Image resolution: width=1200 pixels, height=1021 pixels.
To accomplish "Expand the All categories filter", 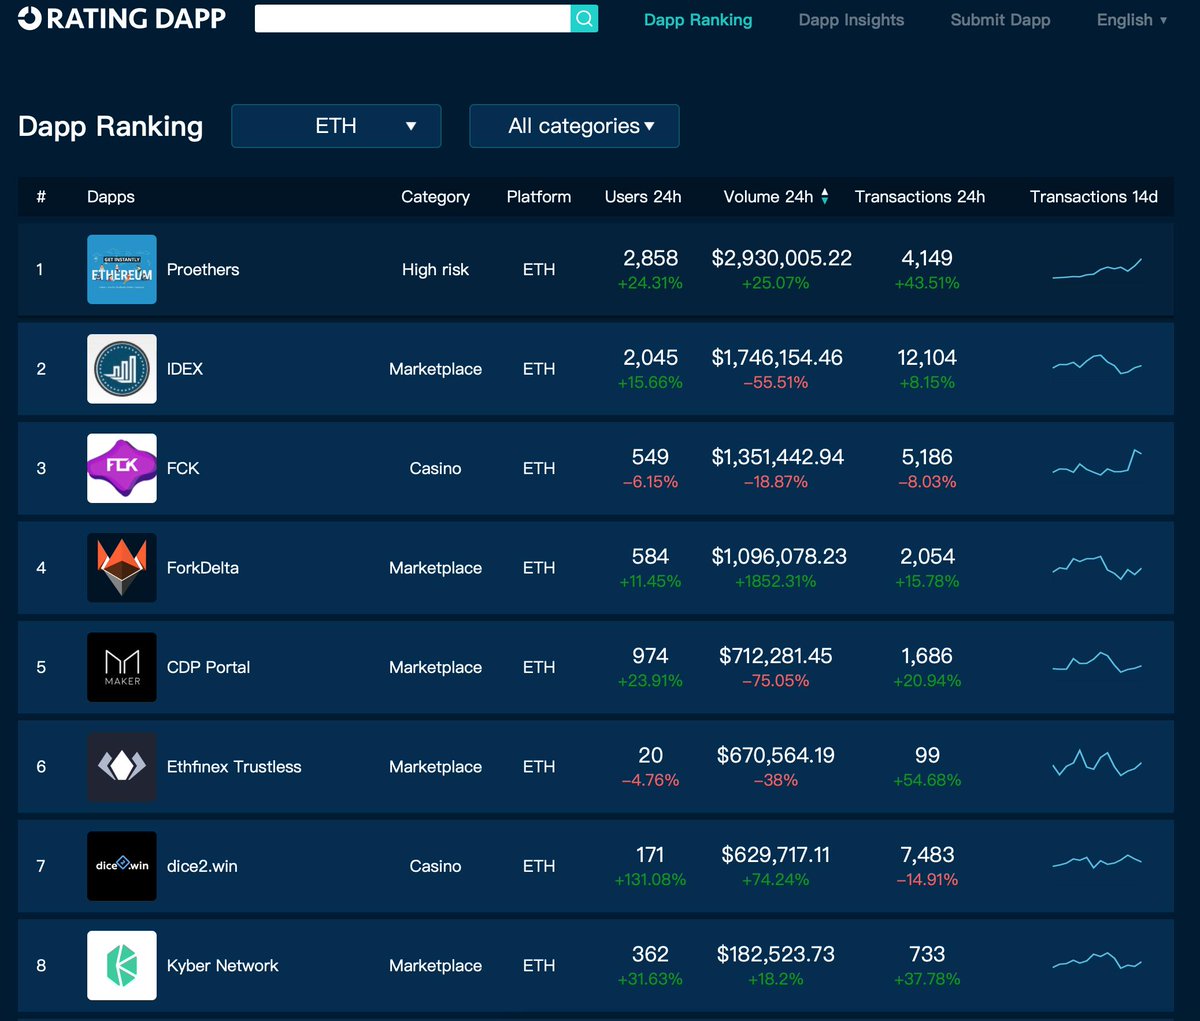I will pos(574,126).
